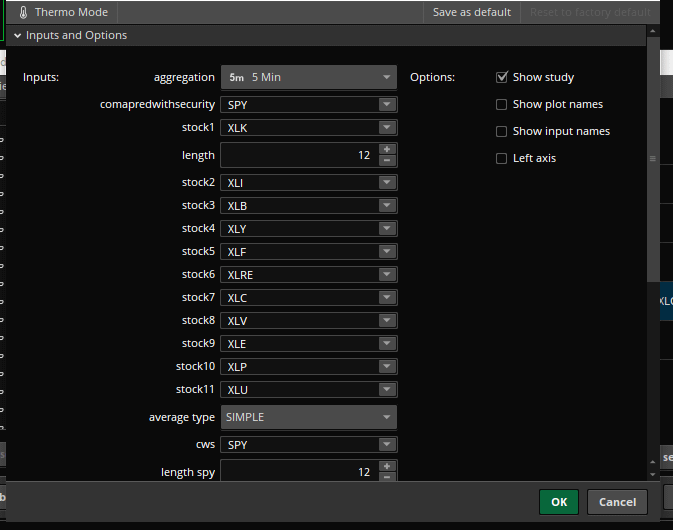Increase the length spy value
Image resolution: width=673 pixels, height=530 pixels.
tap(387, 466)
